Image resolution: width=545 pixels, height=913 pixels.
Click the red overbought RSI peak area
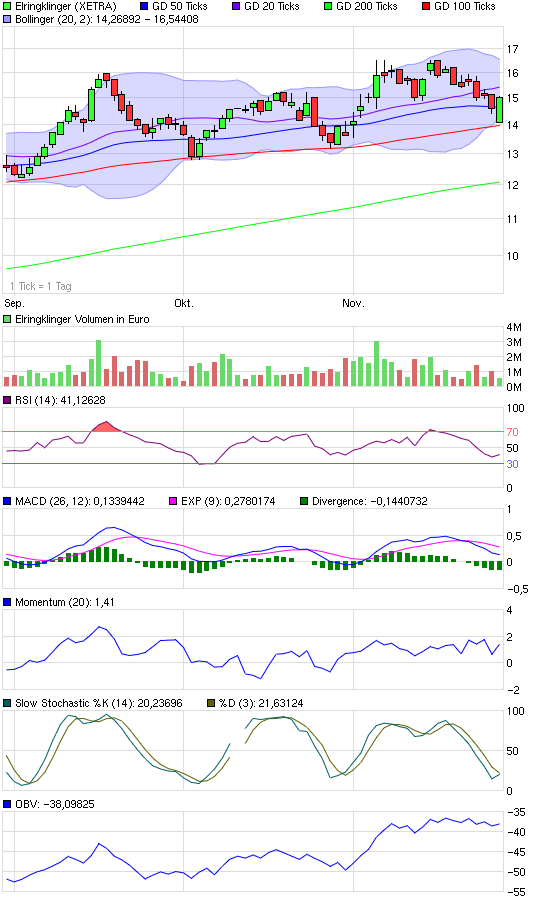(x=107, y=427)
